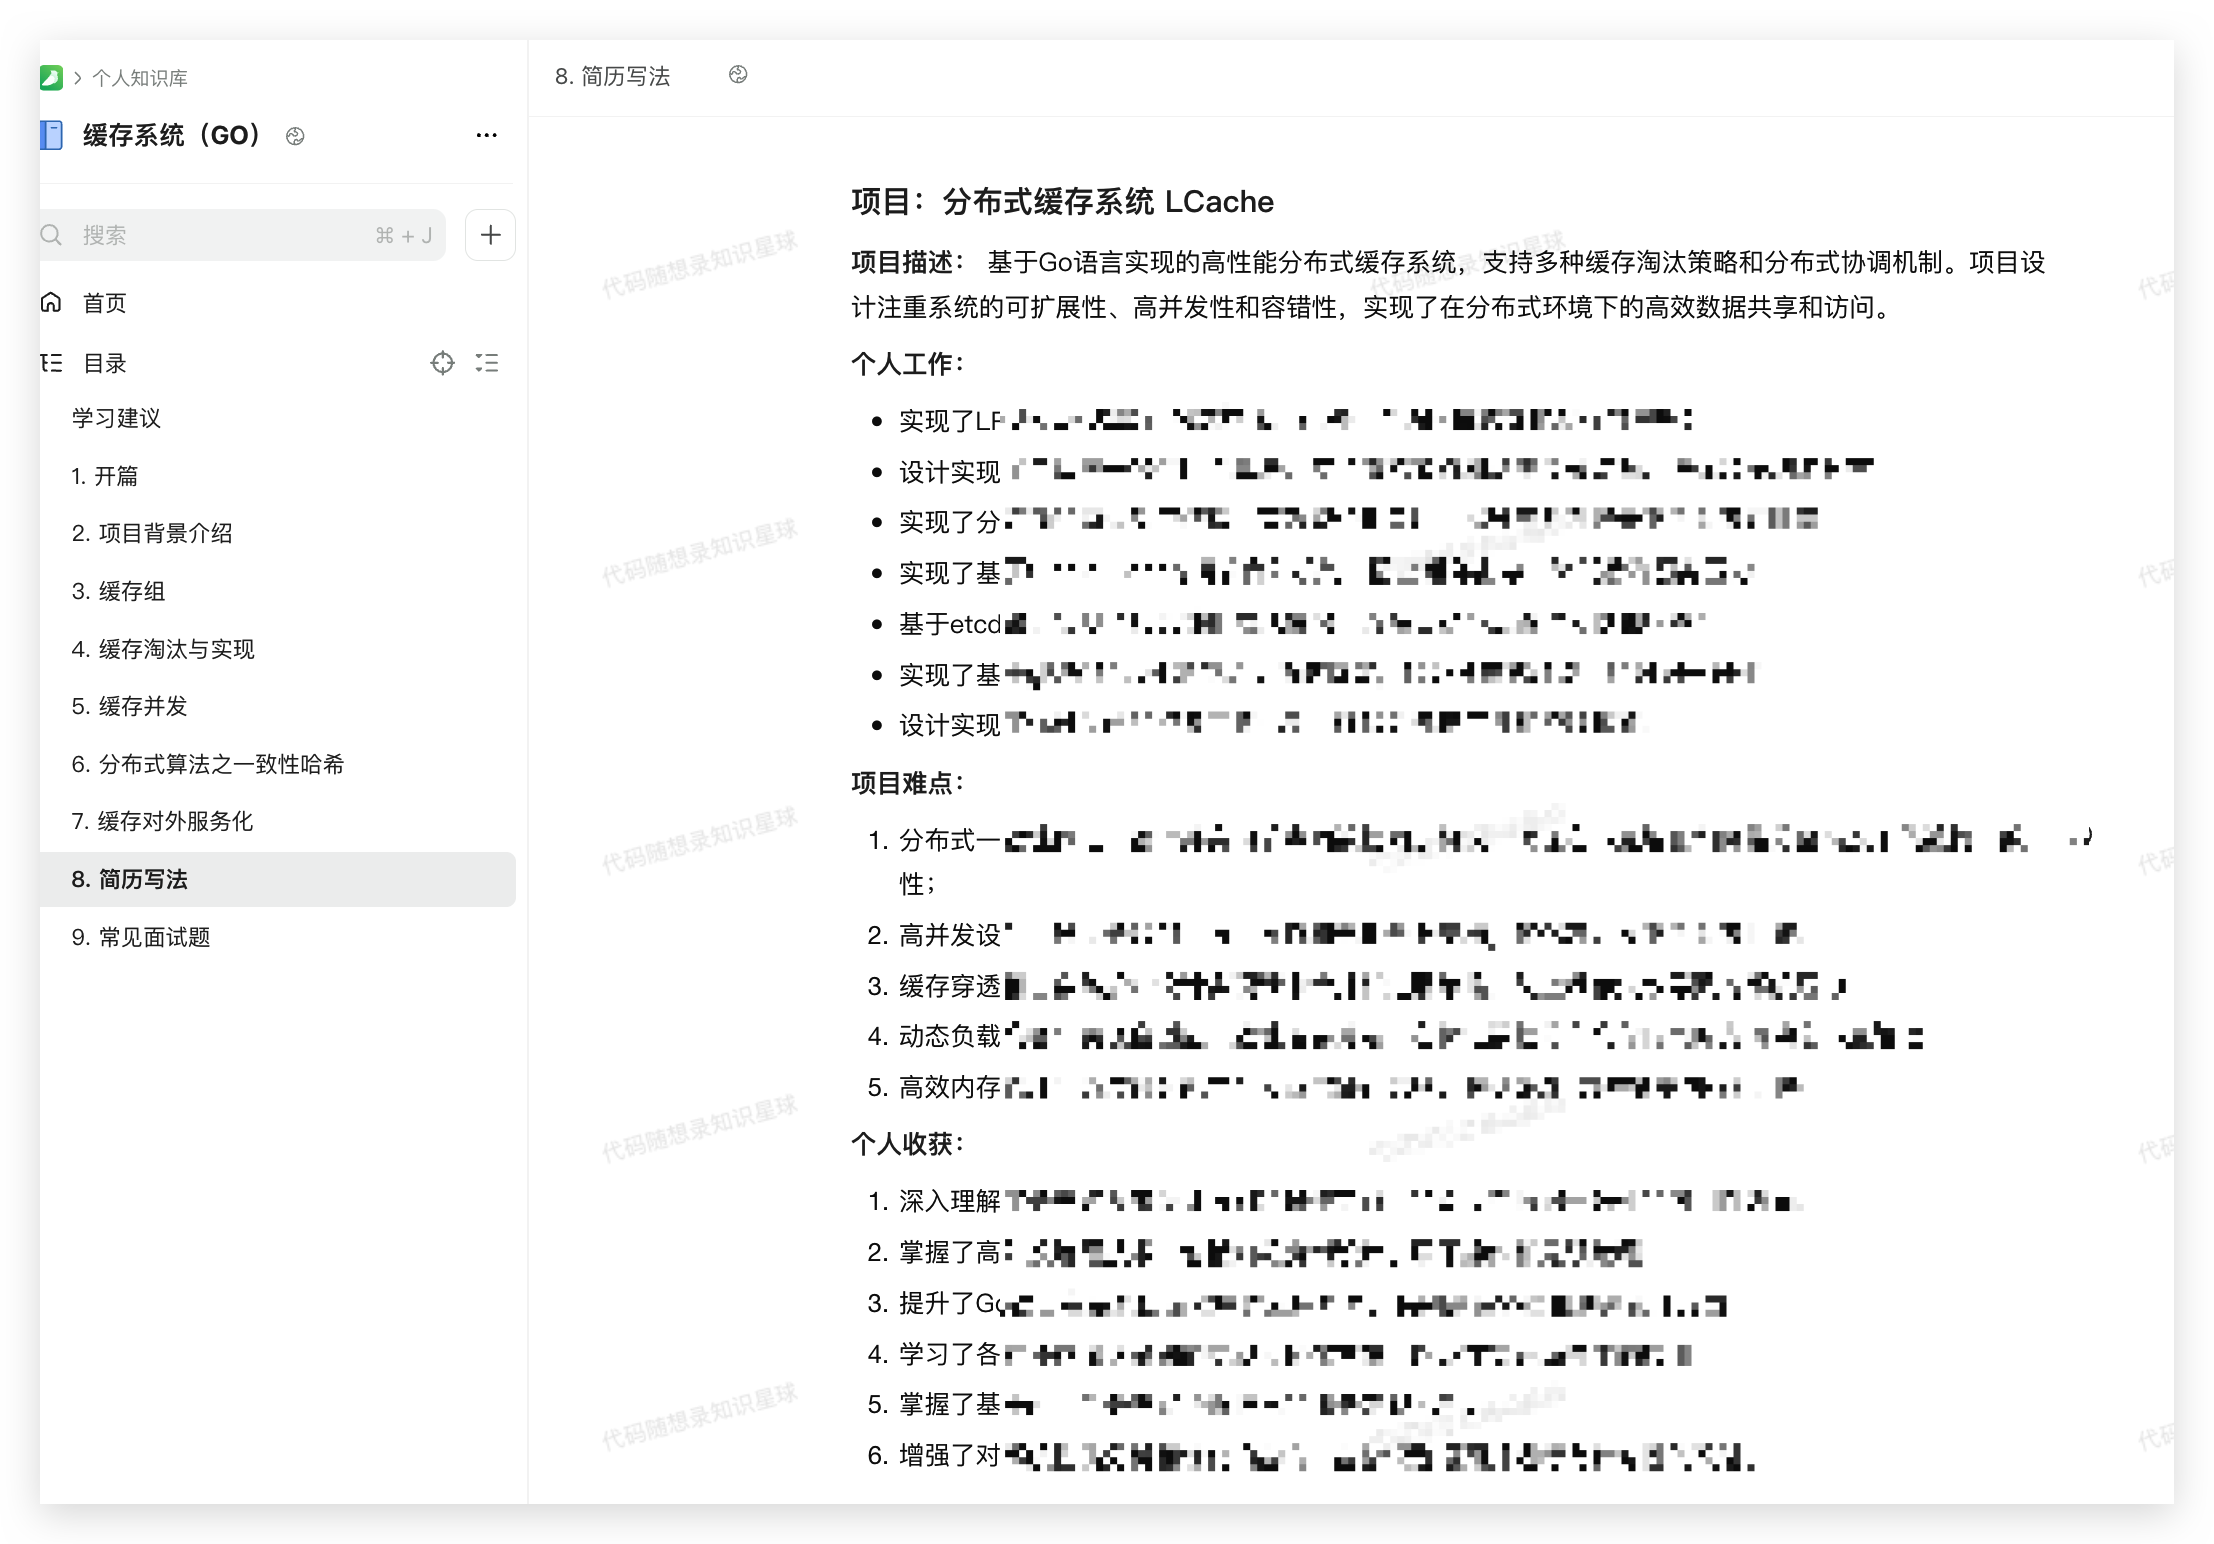Click the 个人工作： heading
This screenshot has width=2214, height=1544.
[x=907, y=364]
